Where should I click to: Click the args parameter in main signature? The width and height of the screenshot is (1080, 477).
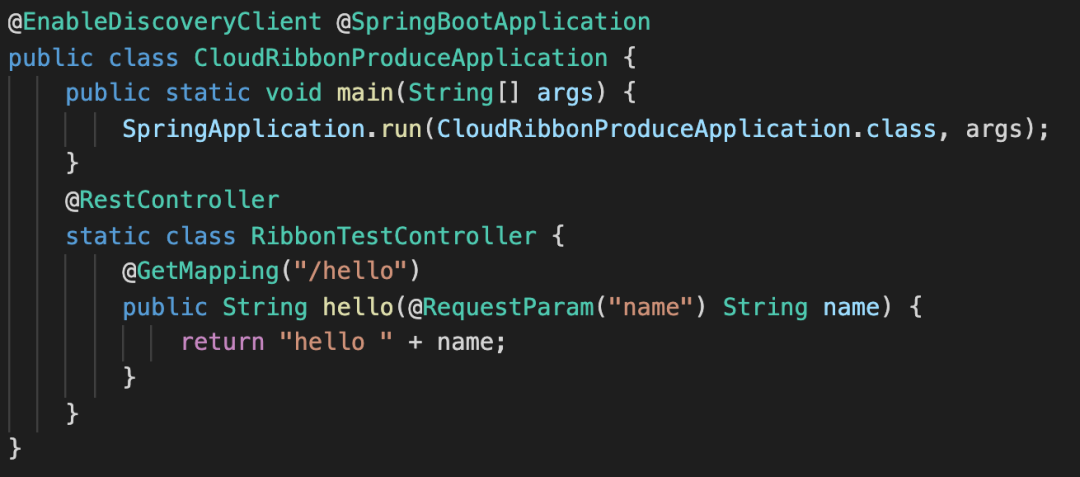[x=565, y=93]
